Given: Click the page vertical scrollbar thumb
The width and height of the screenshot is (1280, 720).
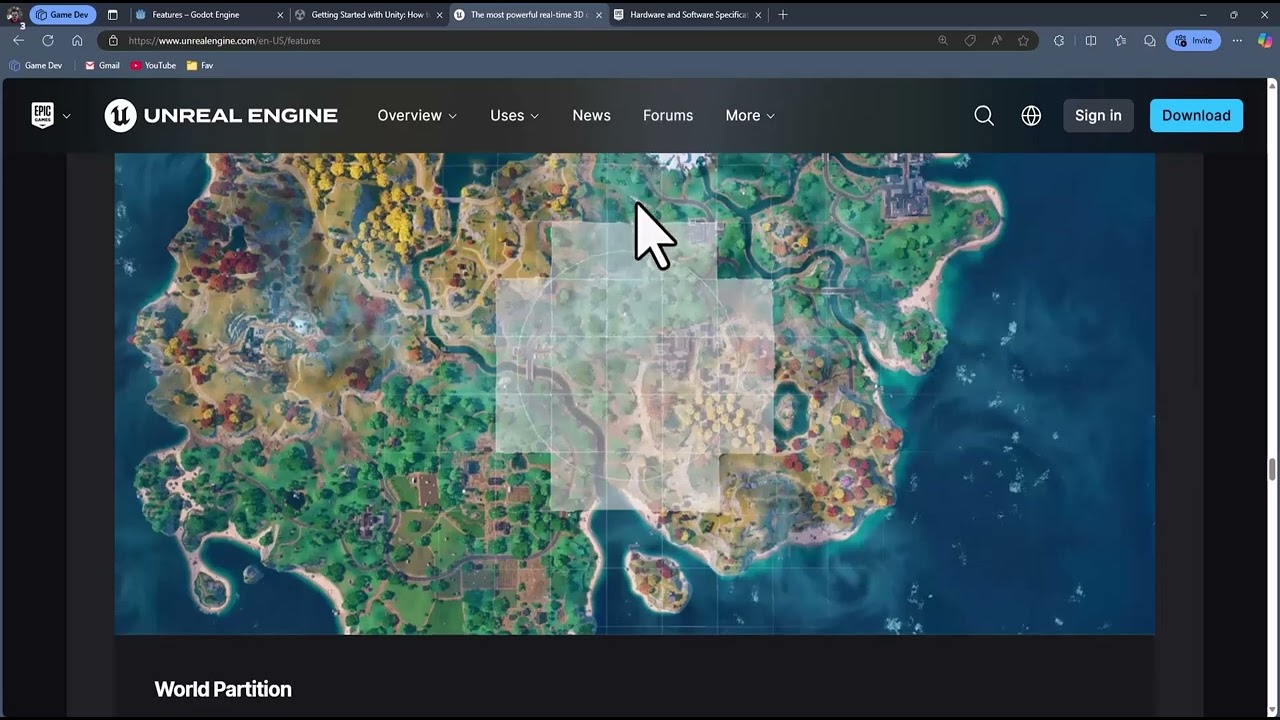Looking at the screenshot, I should click(x=1273, y=470).
